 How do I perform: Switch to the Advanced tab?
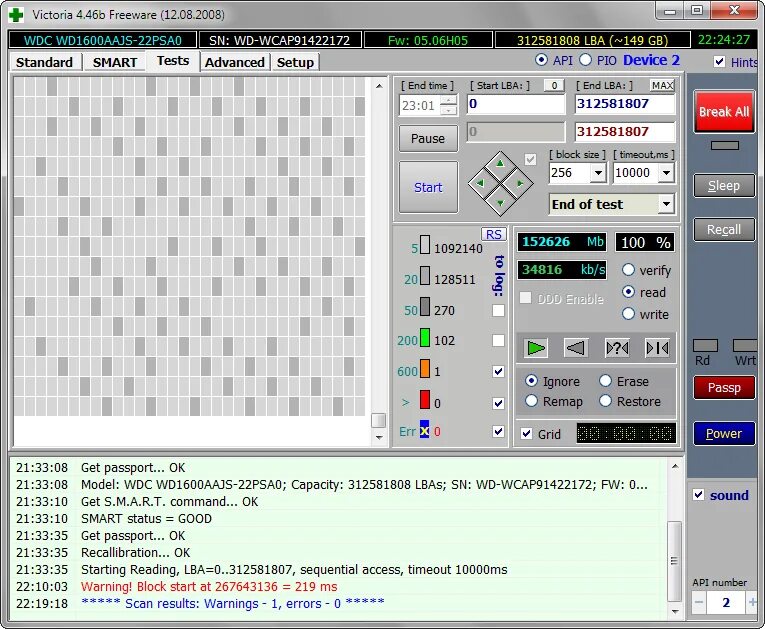235,62
